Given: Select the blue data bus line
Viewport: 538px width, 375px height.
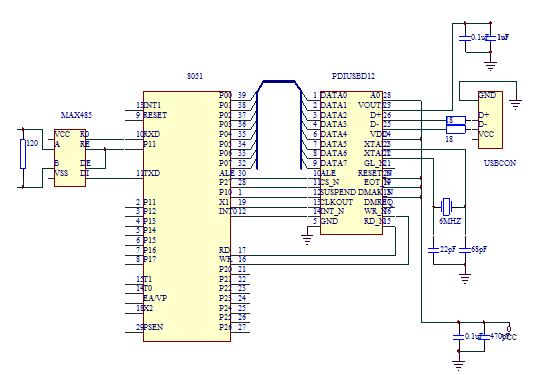Looking at the screenshot, I should [x=279, y=125].
